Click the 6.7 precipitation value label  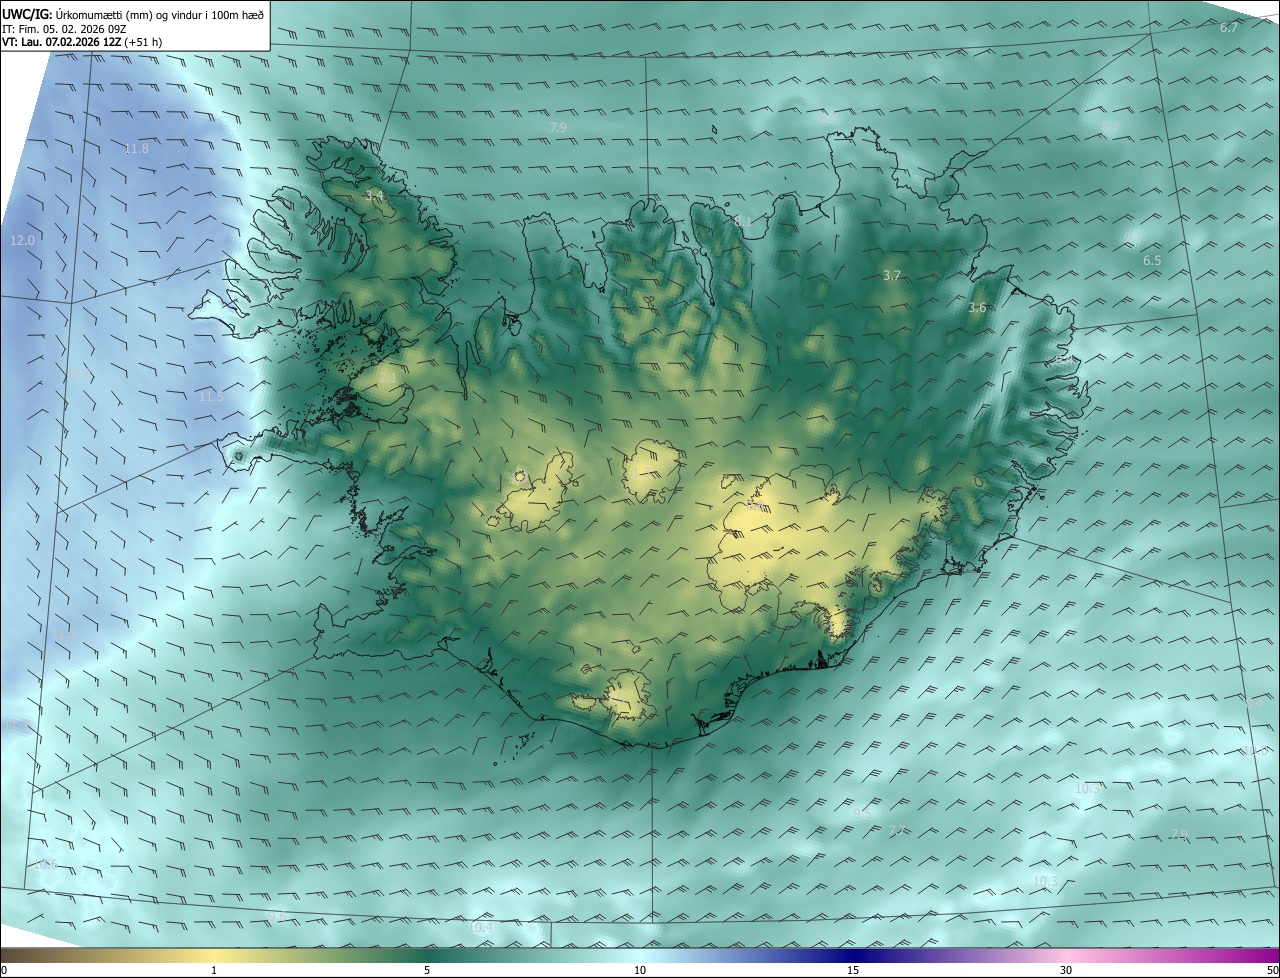(x=1229, y=28)
